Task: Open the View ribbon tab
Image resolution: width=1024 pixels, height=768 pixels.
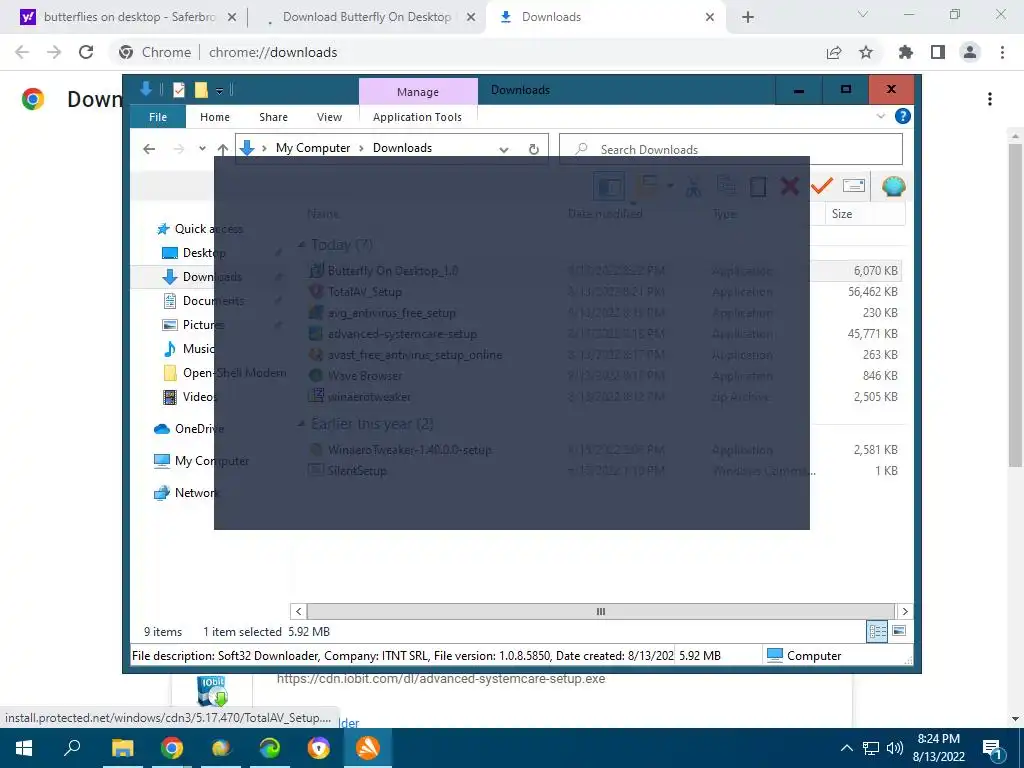Action: pos(329,117)
